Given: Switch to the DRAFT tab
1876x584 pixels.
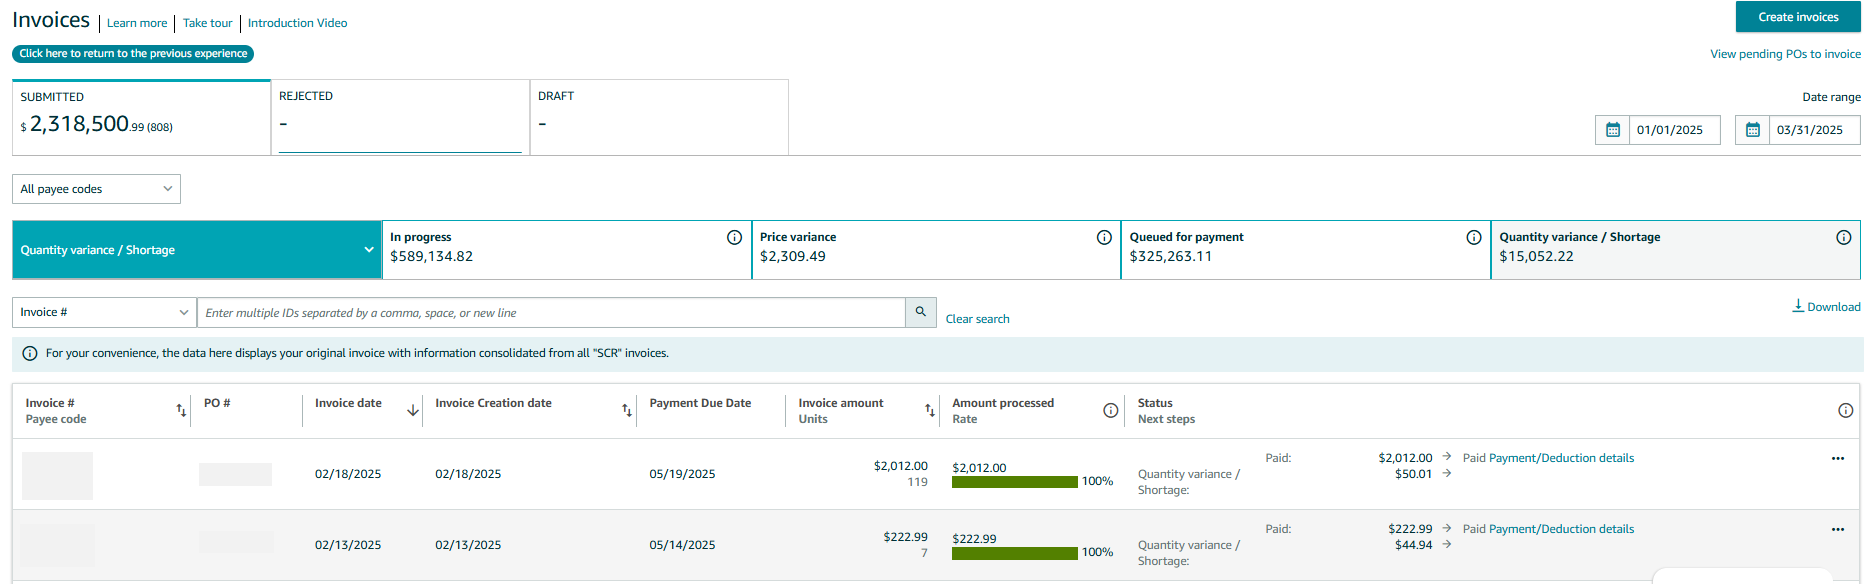Looking at the screenshot, I should point(659,117).
